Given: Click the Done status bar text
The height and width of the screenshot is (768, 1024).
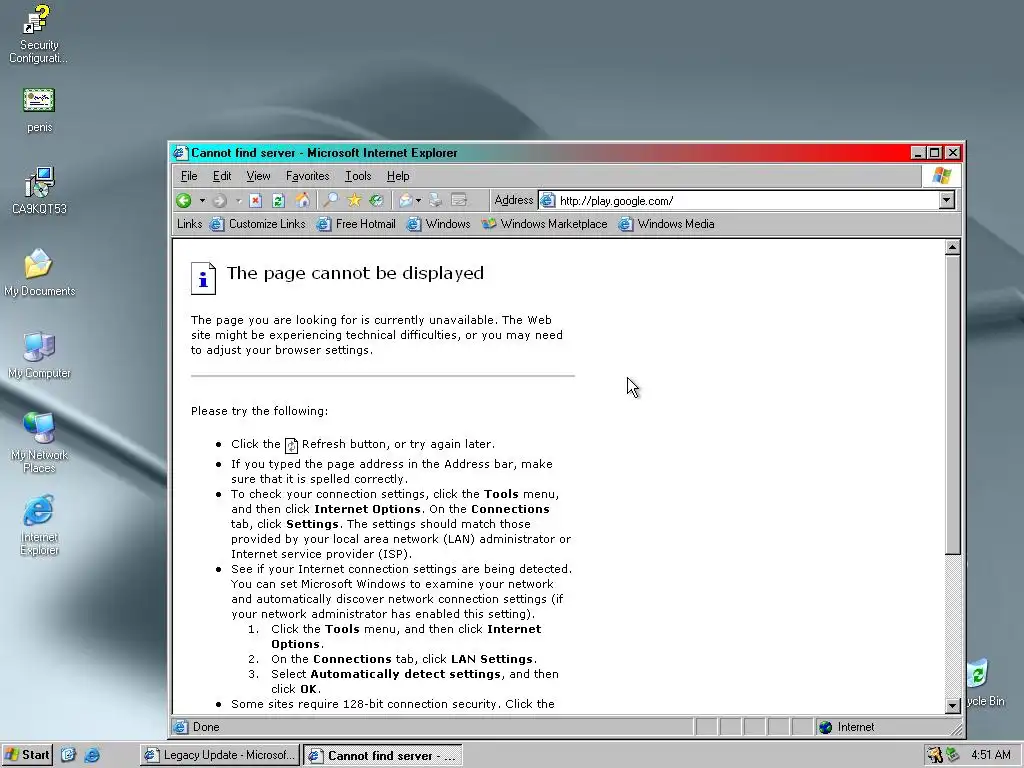Looking at the screenshot, I should 206,727.
